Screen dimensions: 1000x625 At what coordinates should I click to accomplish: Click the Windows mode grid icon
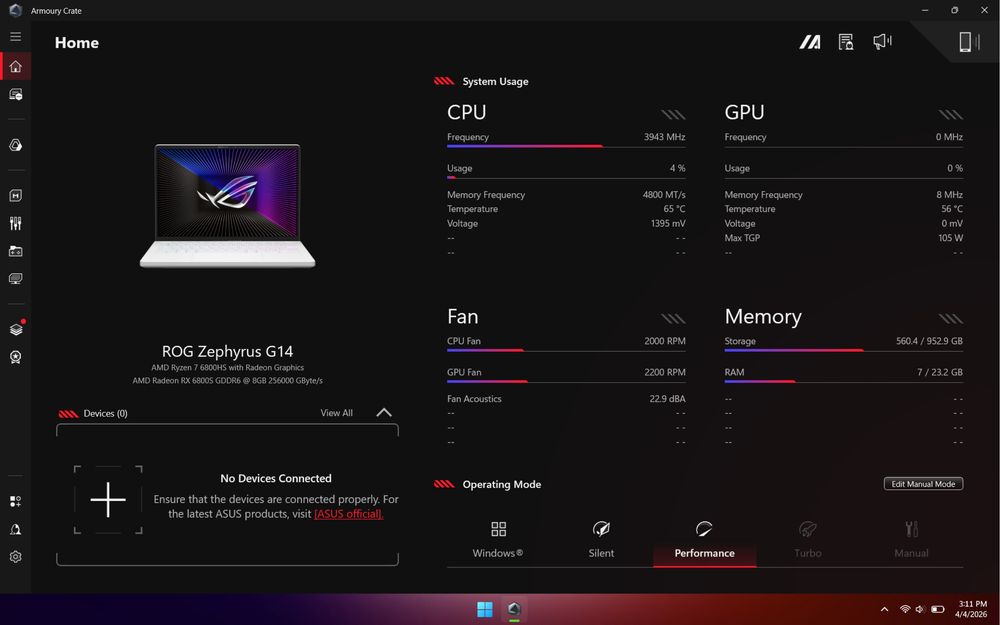click(x=498, y=529)
